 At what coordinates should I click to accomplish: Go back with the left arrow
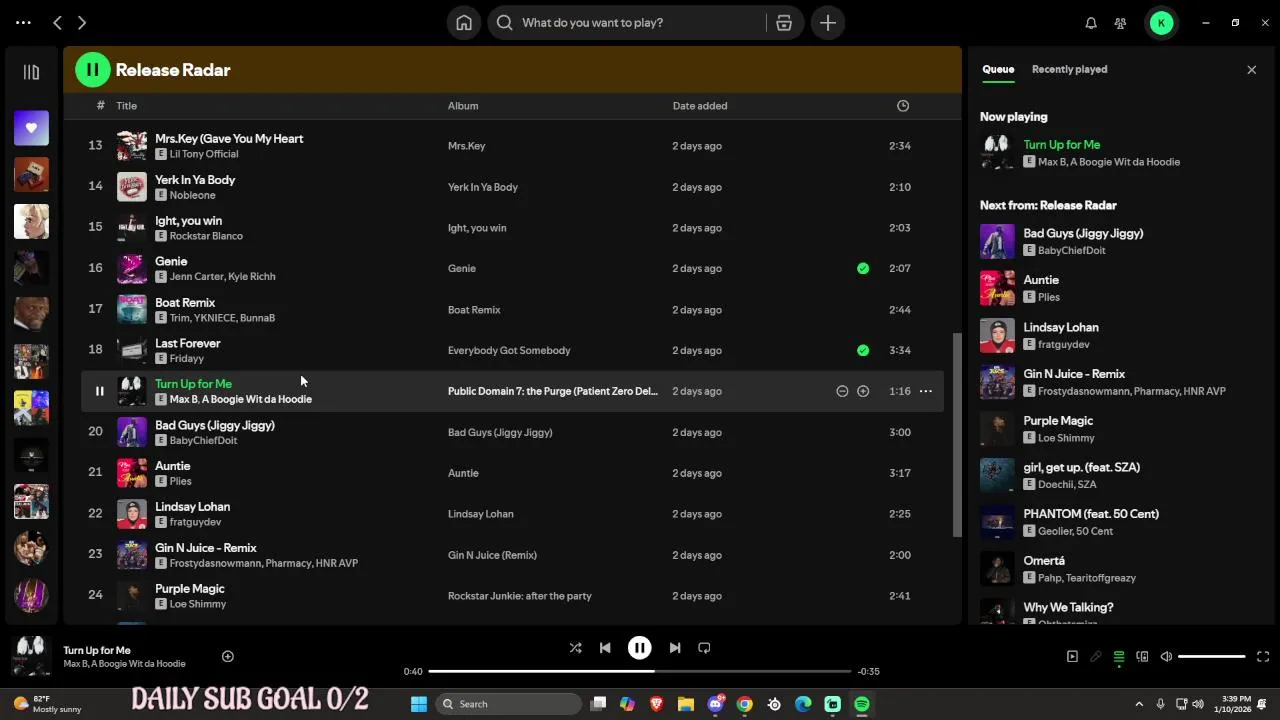(57, 22)
